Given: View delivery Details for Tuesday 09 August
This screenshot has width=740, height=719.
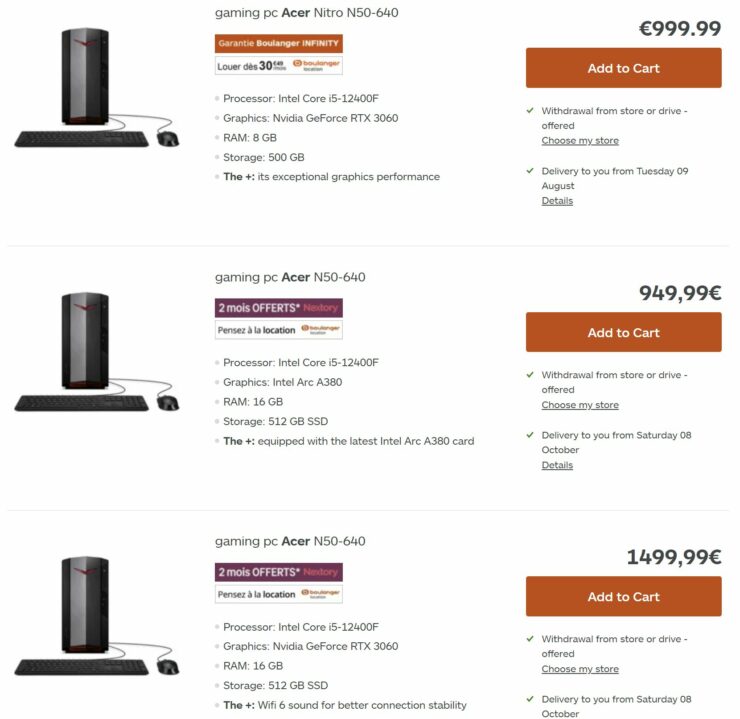Looking at the screenshot, I should (x=557, y=201).
